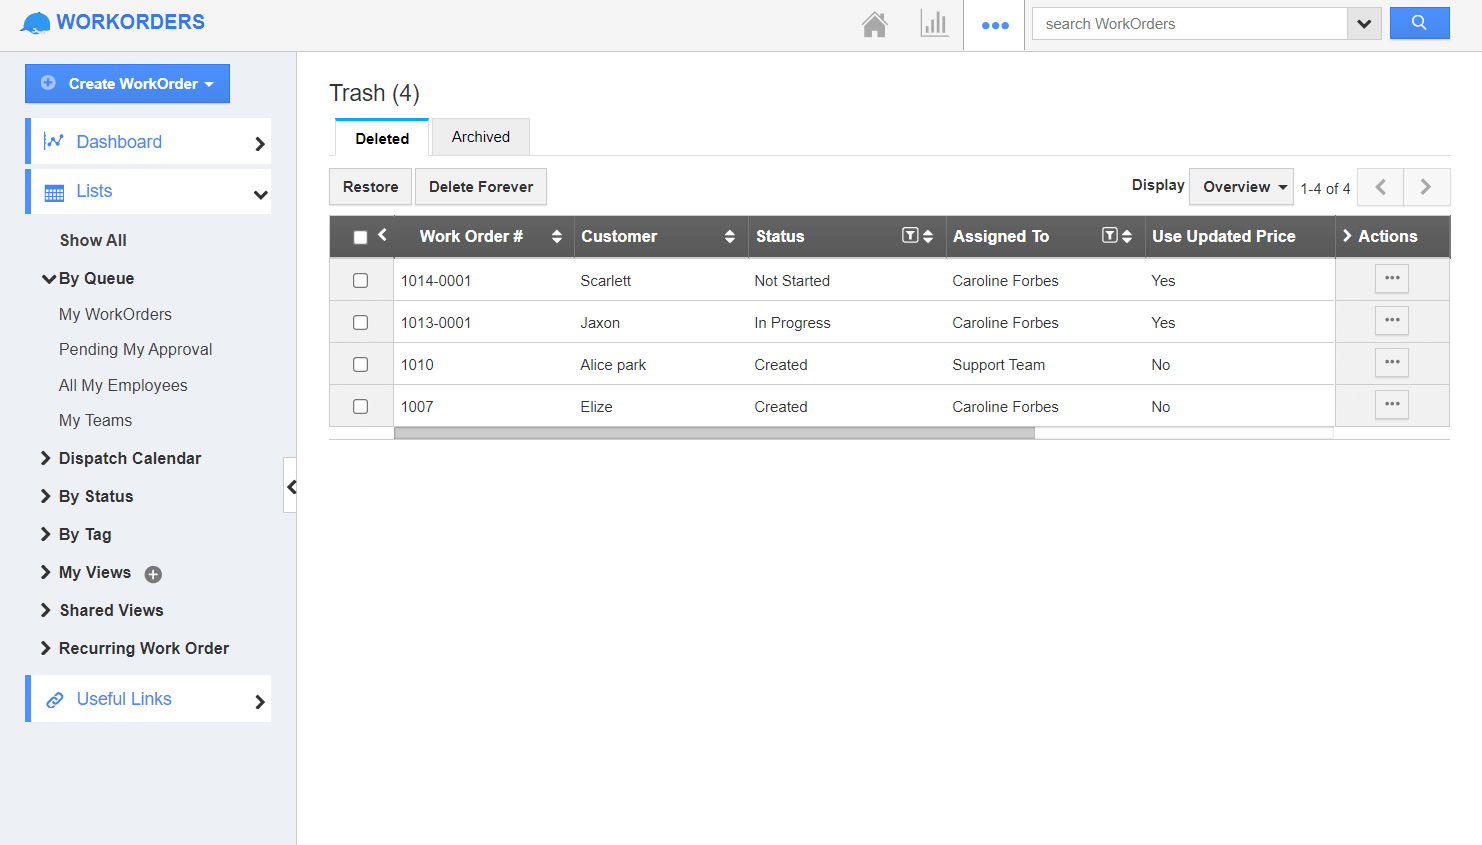The width and height of the screenshot is (1482, 845).
Task: Tick the checkbox for work order 1010
Action: pyautogui.click(x=361, y=365)
